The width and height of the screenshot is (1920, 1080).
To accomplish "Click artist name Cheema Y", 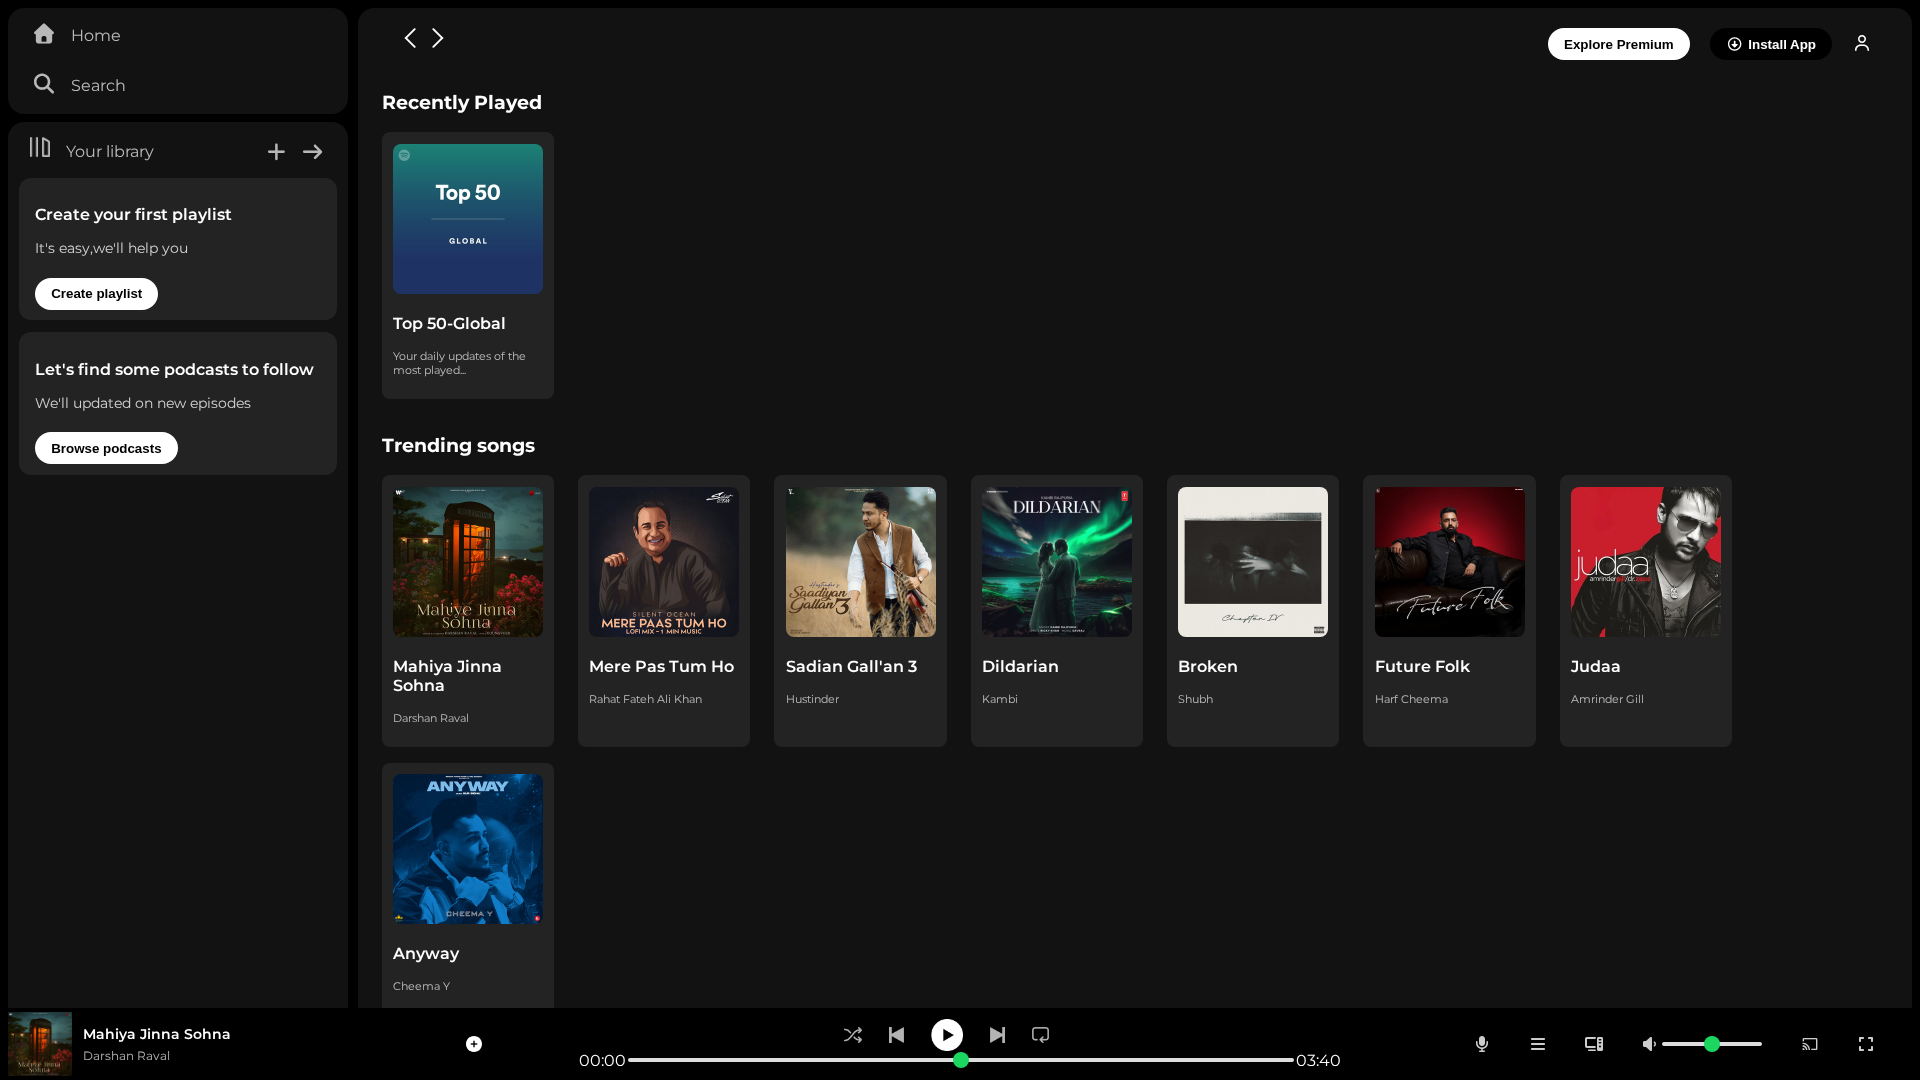I will coord(421,986).
